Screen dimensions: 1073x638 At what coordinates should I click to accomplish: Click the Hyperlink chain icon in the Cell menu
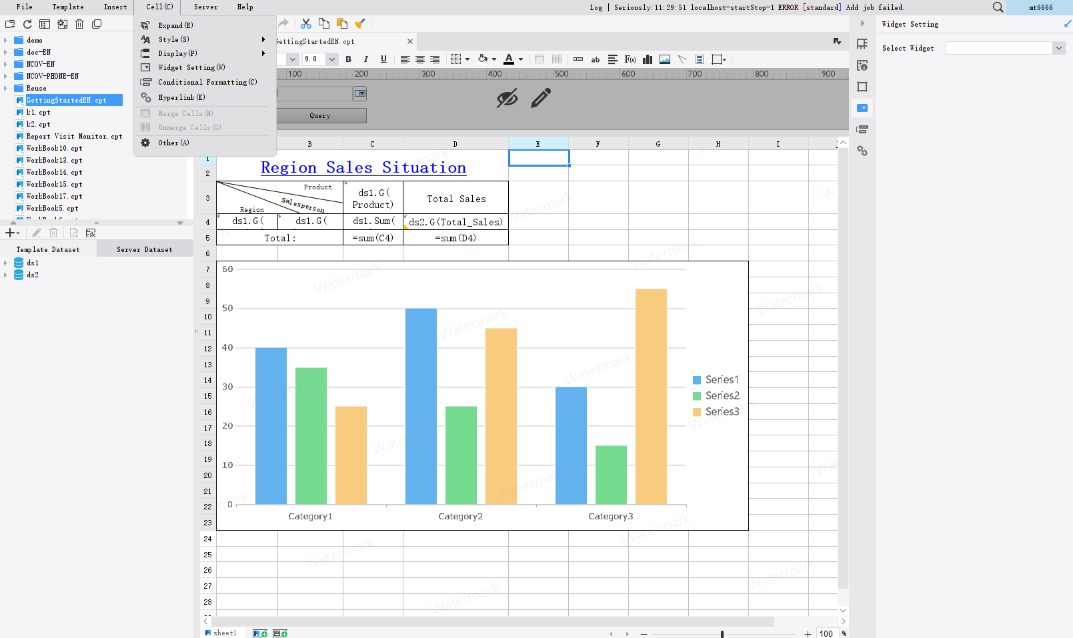(145, 97)
